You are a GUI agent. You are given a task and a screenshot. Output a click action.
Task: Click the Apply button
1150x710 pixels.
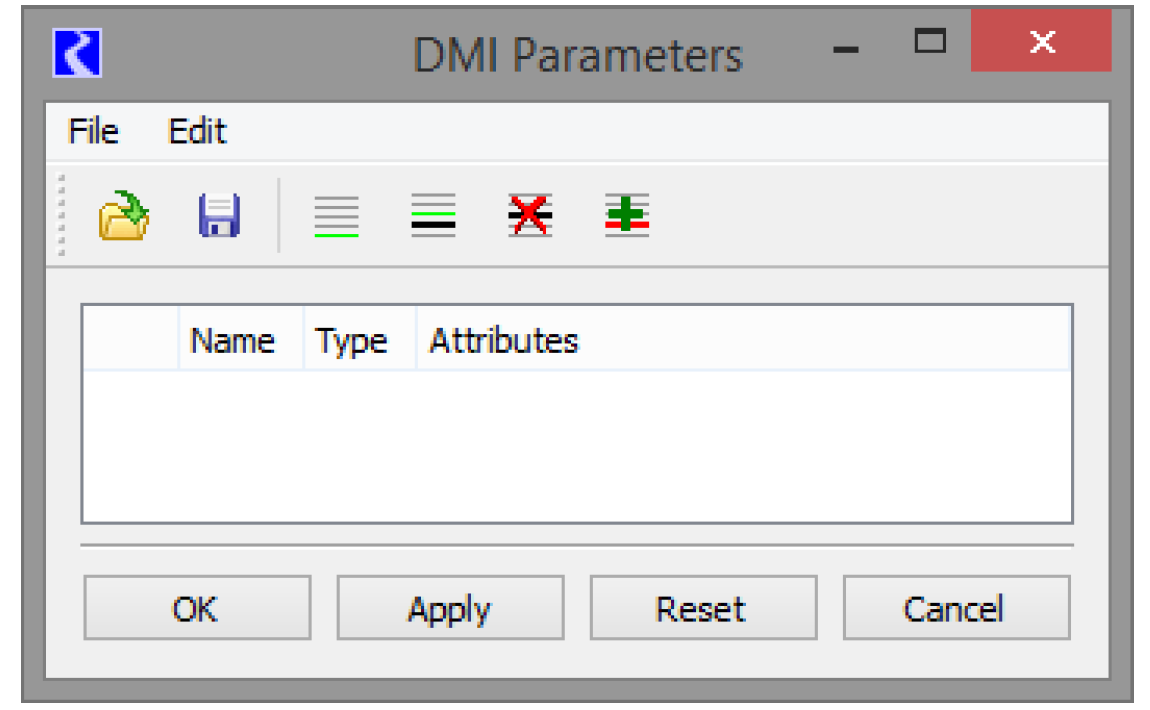coord(449,608)
